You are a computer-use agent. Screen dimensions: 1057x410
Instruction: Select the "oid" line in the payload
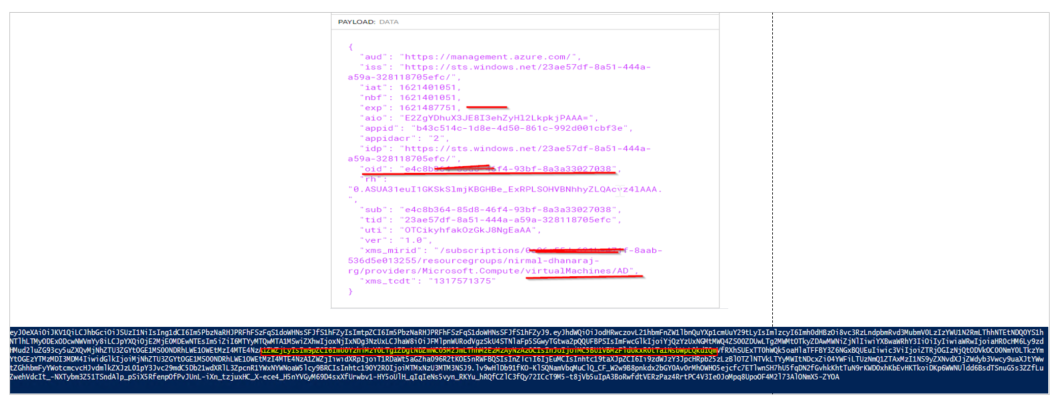point(490,169)
